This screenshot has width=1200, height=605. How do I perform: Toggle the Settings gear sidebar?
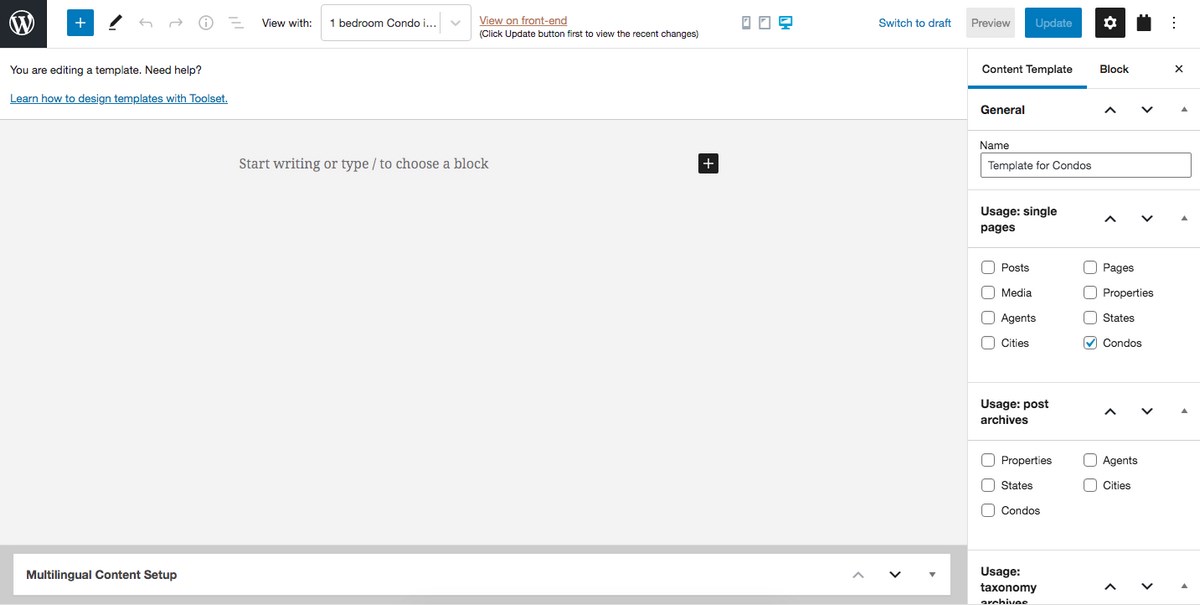point(1110,23)
